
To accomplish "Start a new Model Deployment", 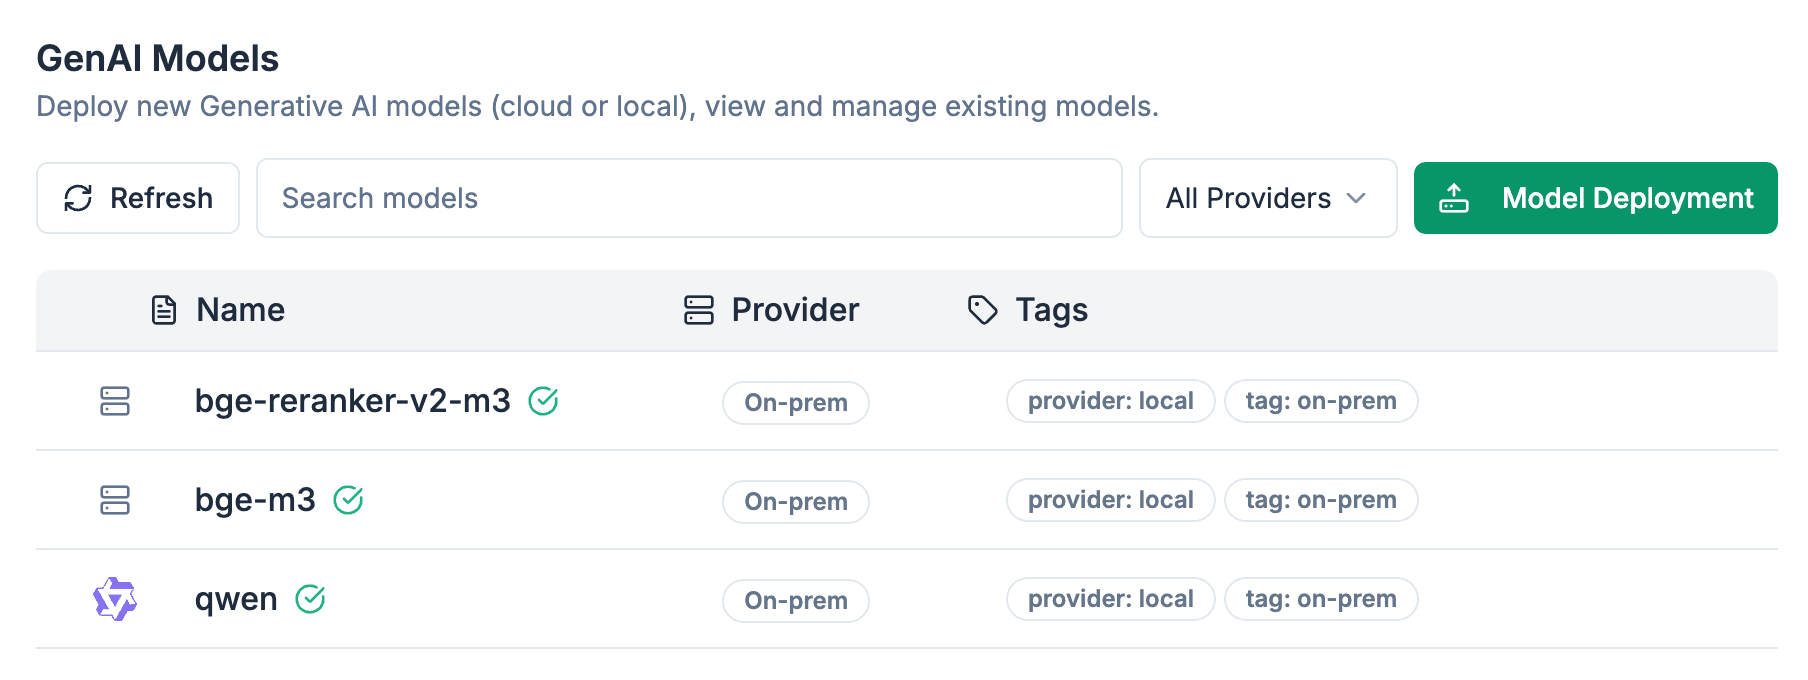I will 1595,198.
